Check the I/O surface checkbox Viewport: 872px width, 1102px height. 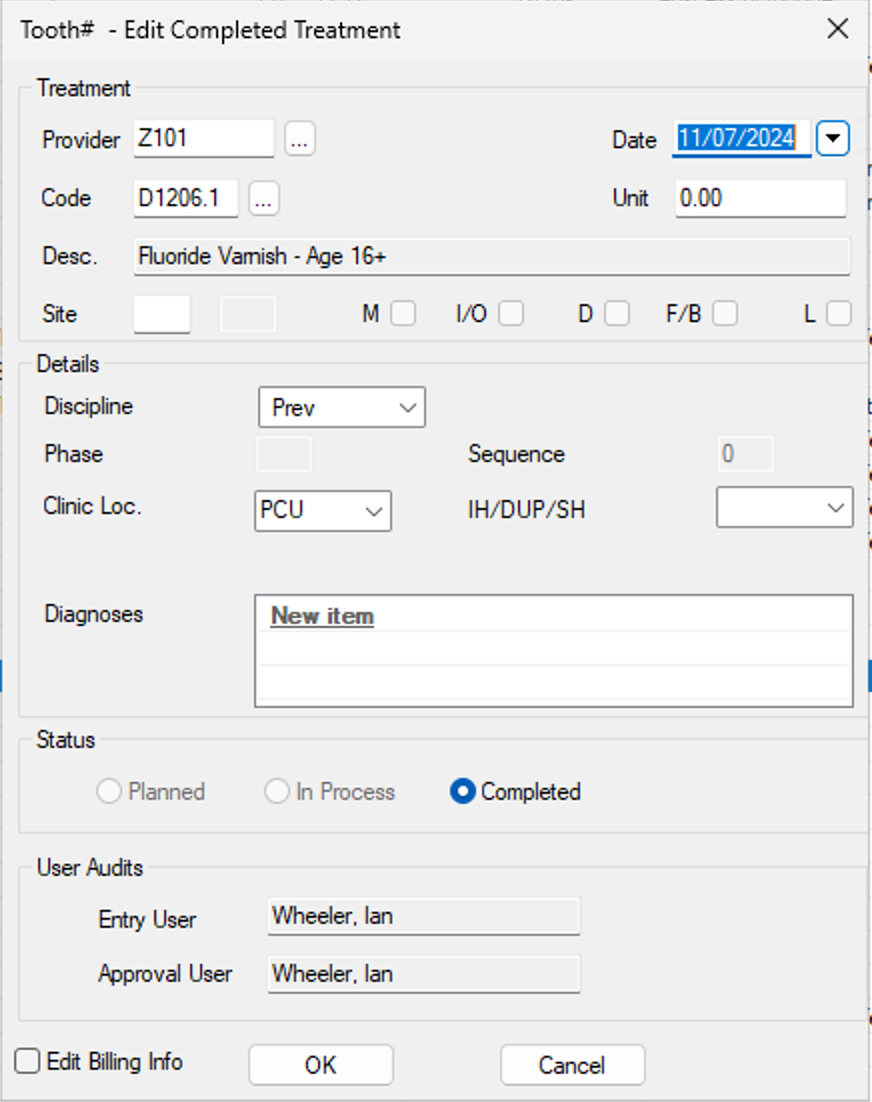tap(511, 313)
